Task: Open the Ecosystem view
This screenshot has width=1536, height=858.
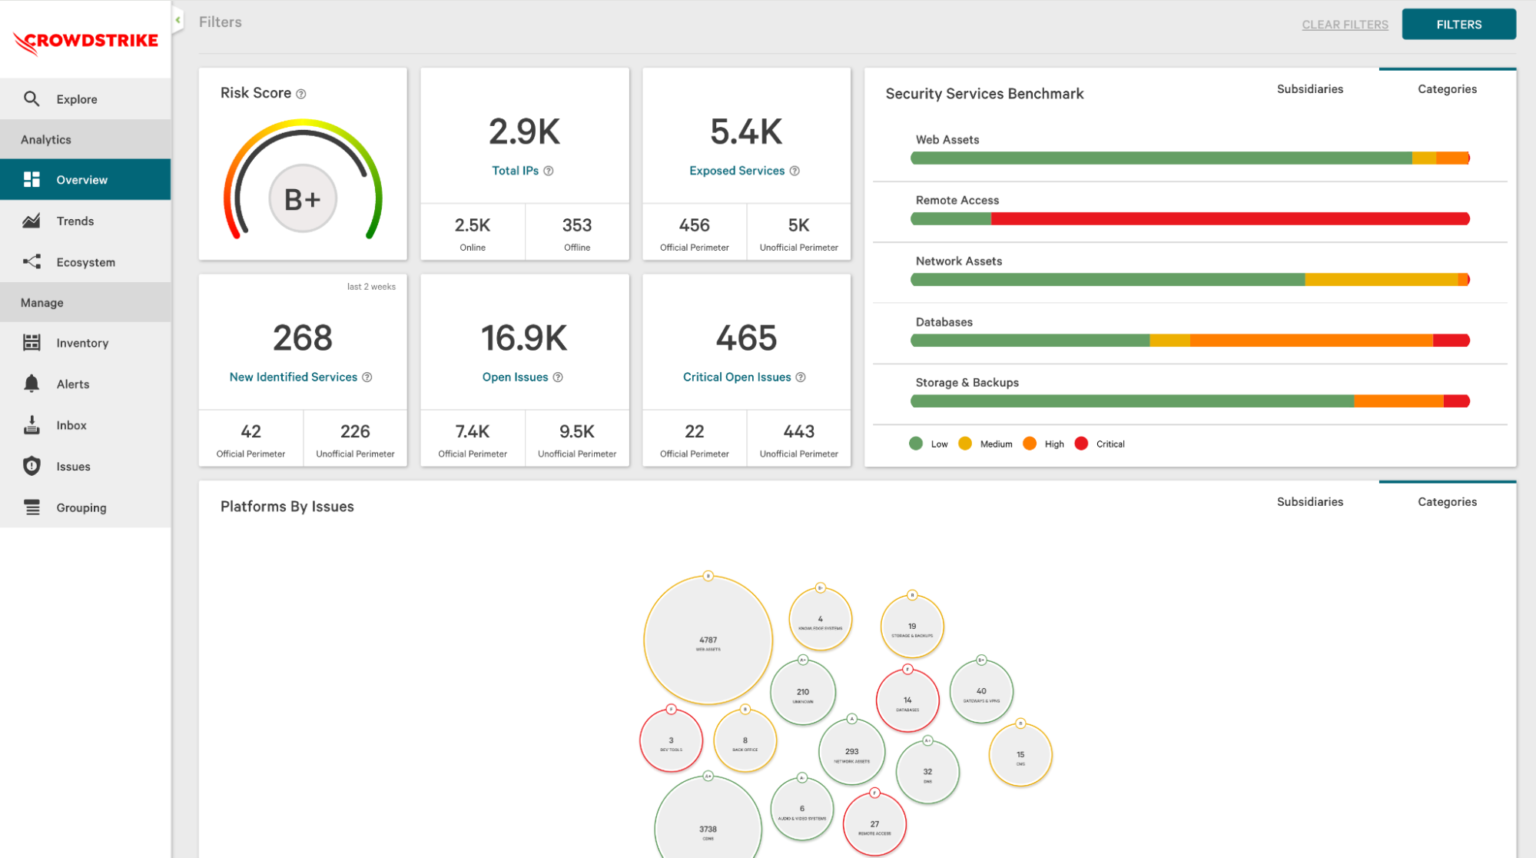Action: coord(33,262)
